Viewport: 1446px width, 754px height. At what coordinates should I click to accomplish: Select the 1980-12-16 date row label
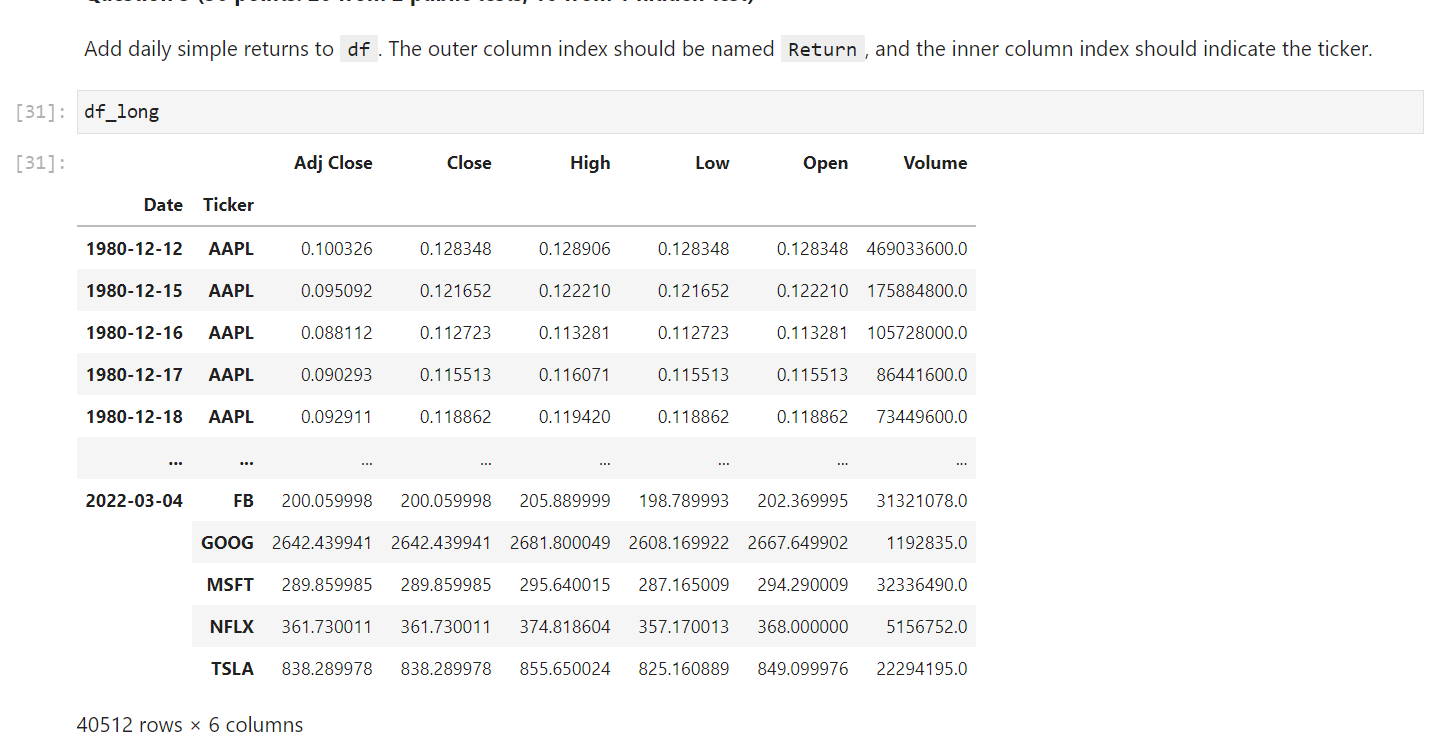pos(135,333)
